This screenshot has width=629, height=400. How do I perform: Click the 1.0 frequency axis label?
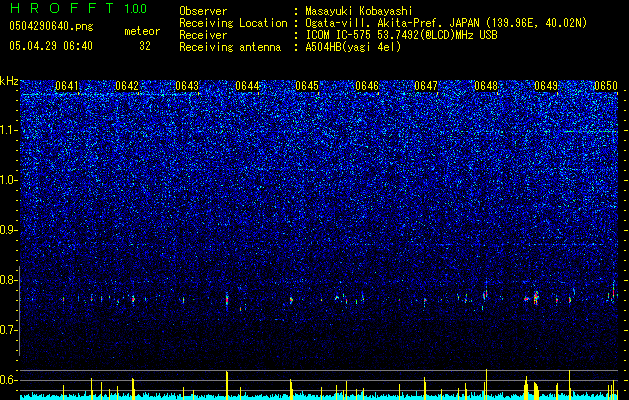point(9,181)
